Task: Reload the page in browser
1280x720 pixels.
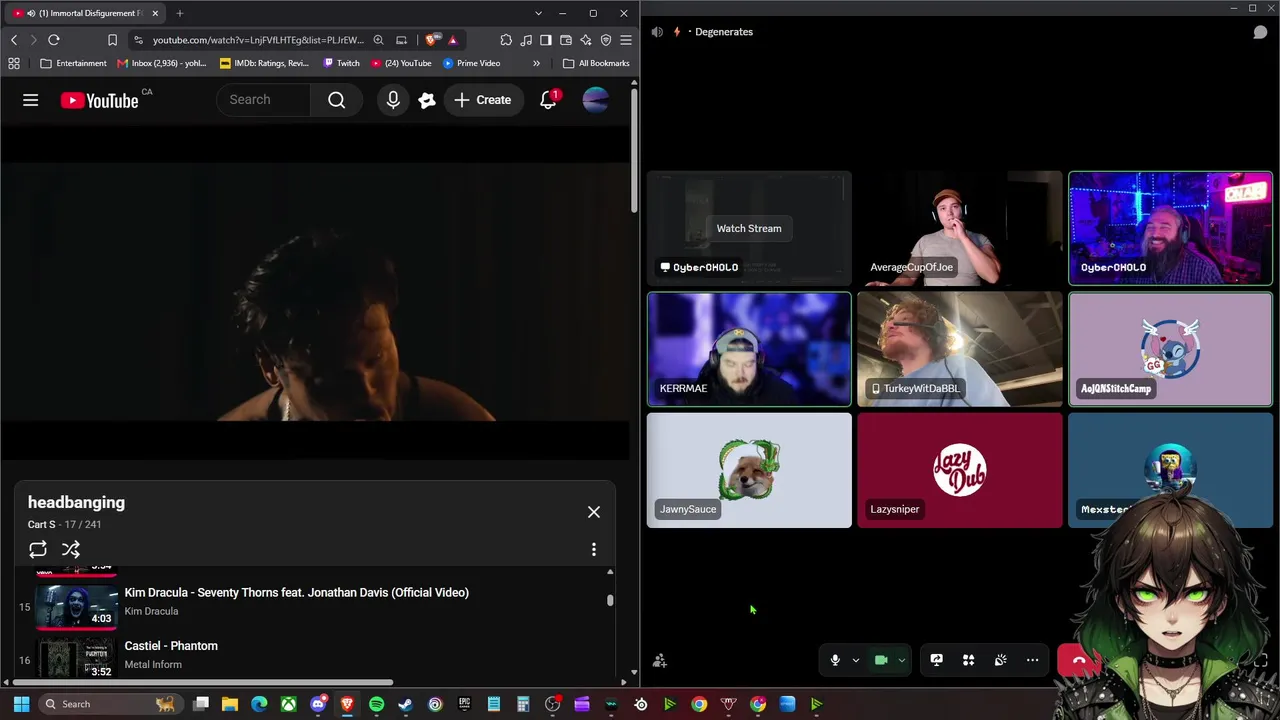Action: tap(54, 40)
